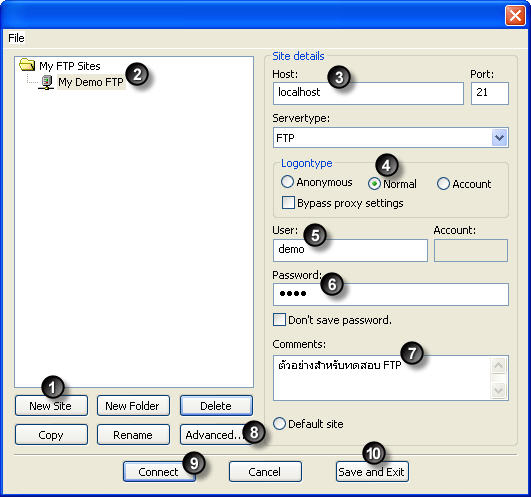Click the Port number field
This screenshot has width=531, height=497.
click(x=490, y=93)
